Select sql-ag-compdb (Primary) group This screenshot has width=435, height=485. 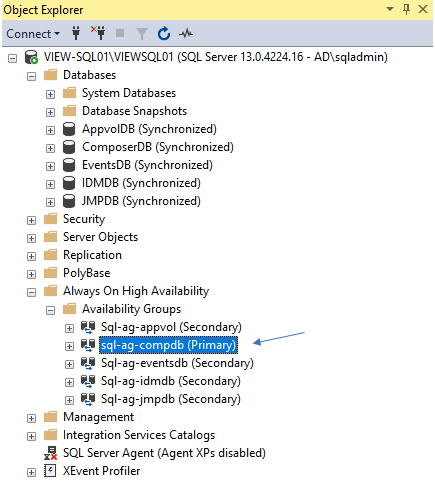click(169, 345)
